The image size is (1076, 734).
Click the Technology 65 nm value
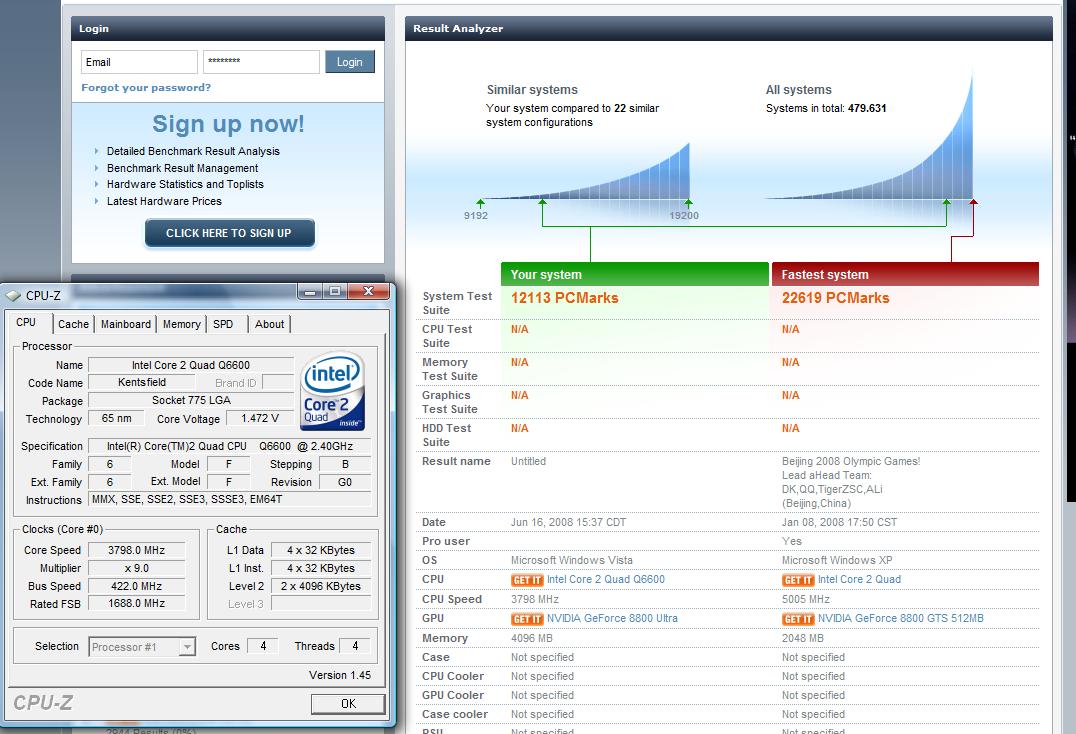117,418
